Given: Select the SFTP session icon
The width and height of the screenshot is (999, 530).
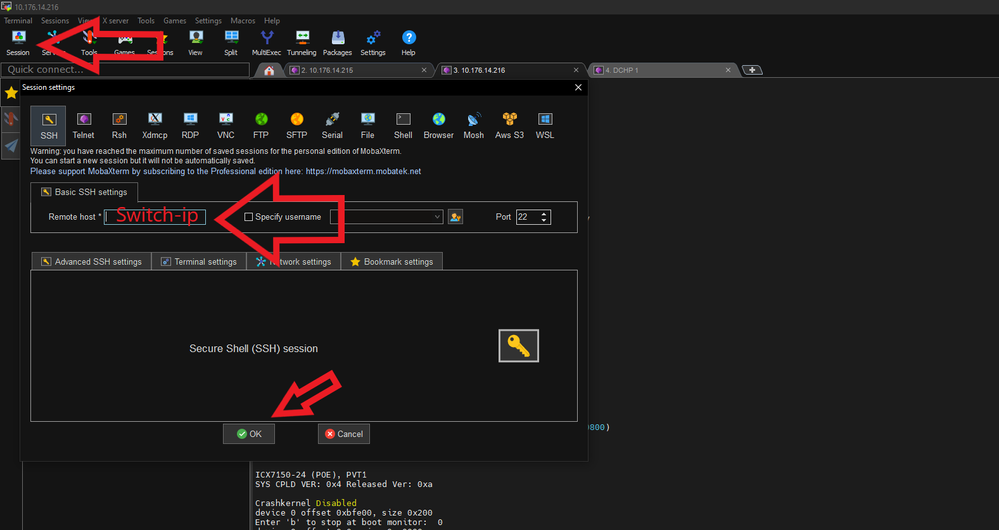Looking at the screenshot, I should (296, 124).
